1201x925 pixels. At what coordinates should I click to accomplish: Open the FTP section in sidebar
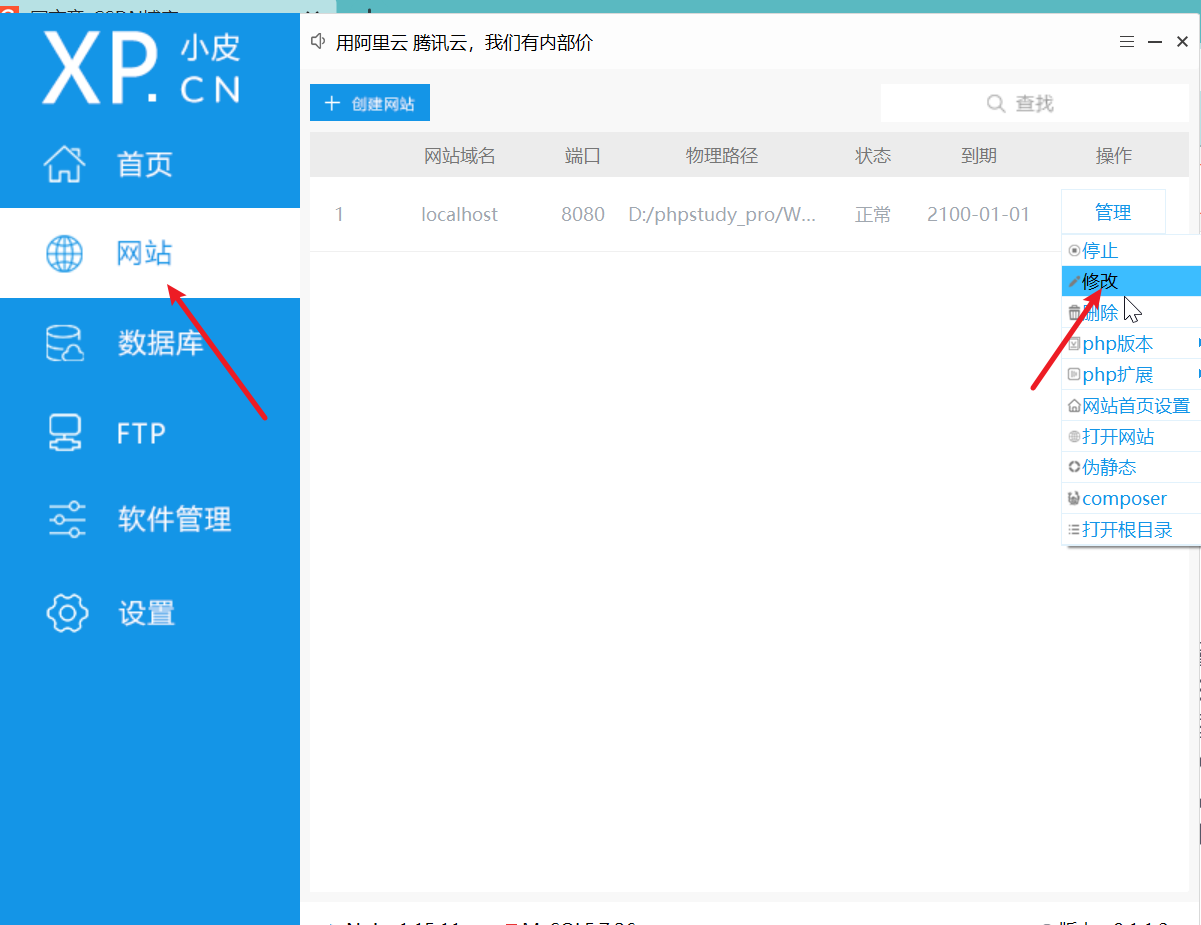[150, 432]
